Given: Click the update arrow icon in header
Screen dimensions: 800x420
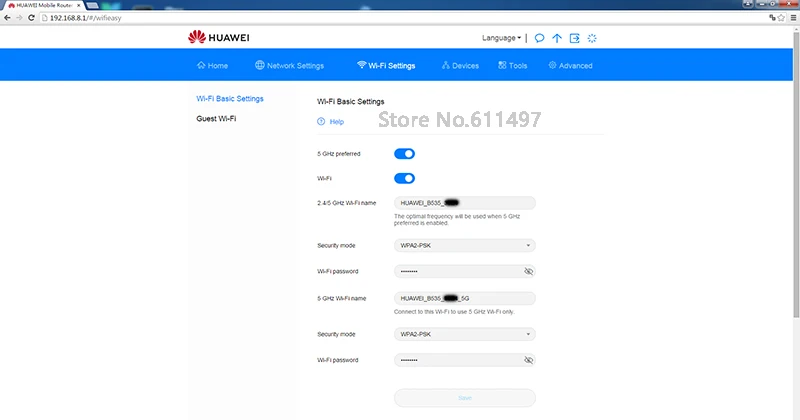Looking at the screenshot, I should coord(557,38).
